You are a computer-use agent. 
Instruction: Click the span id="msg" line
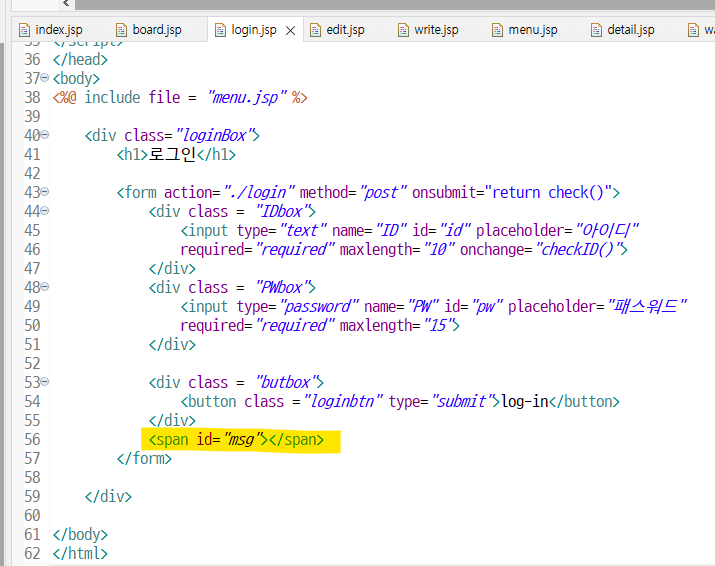click(236, 440)
